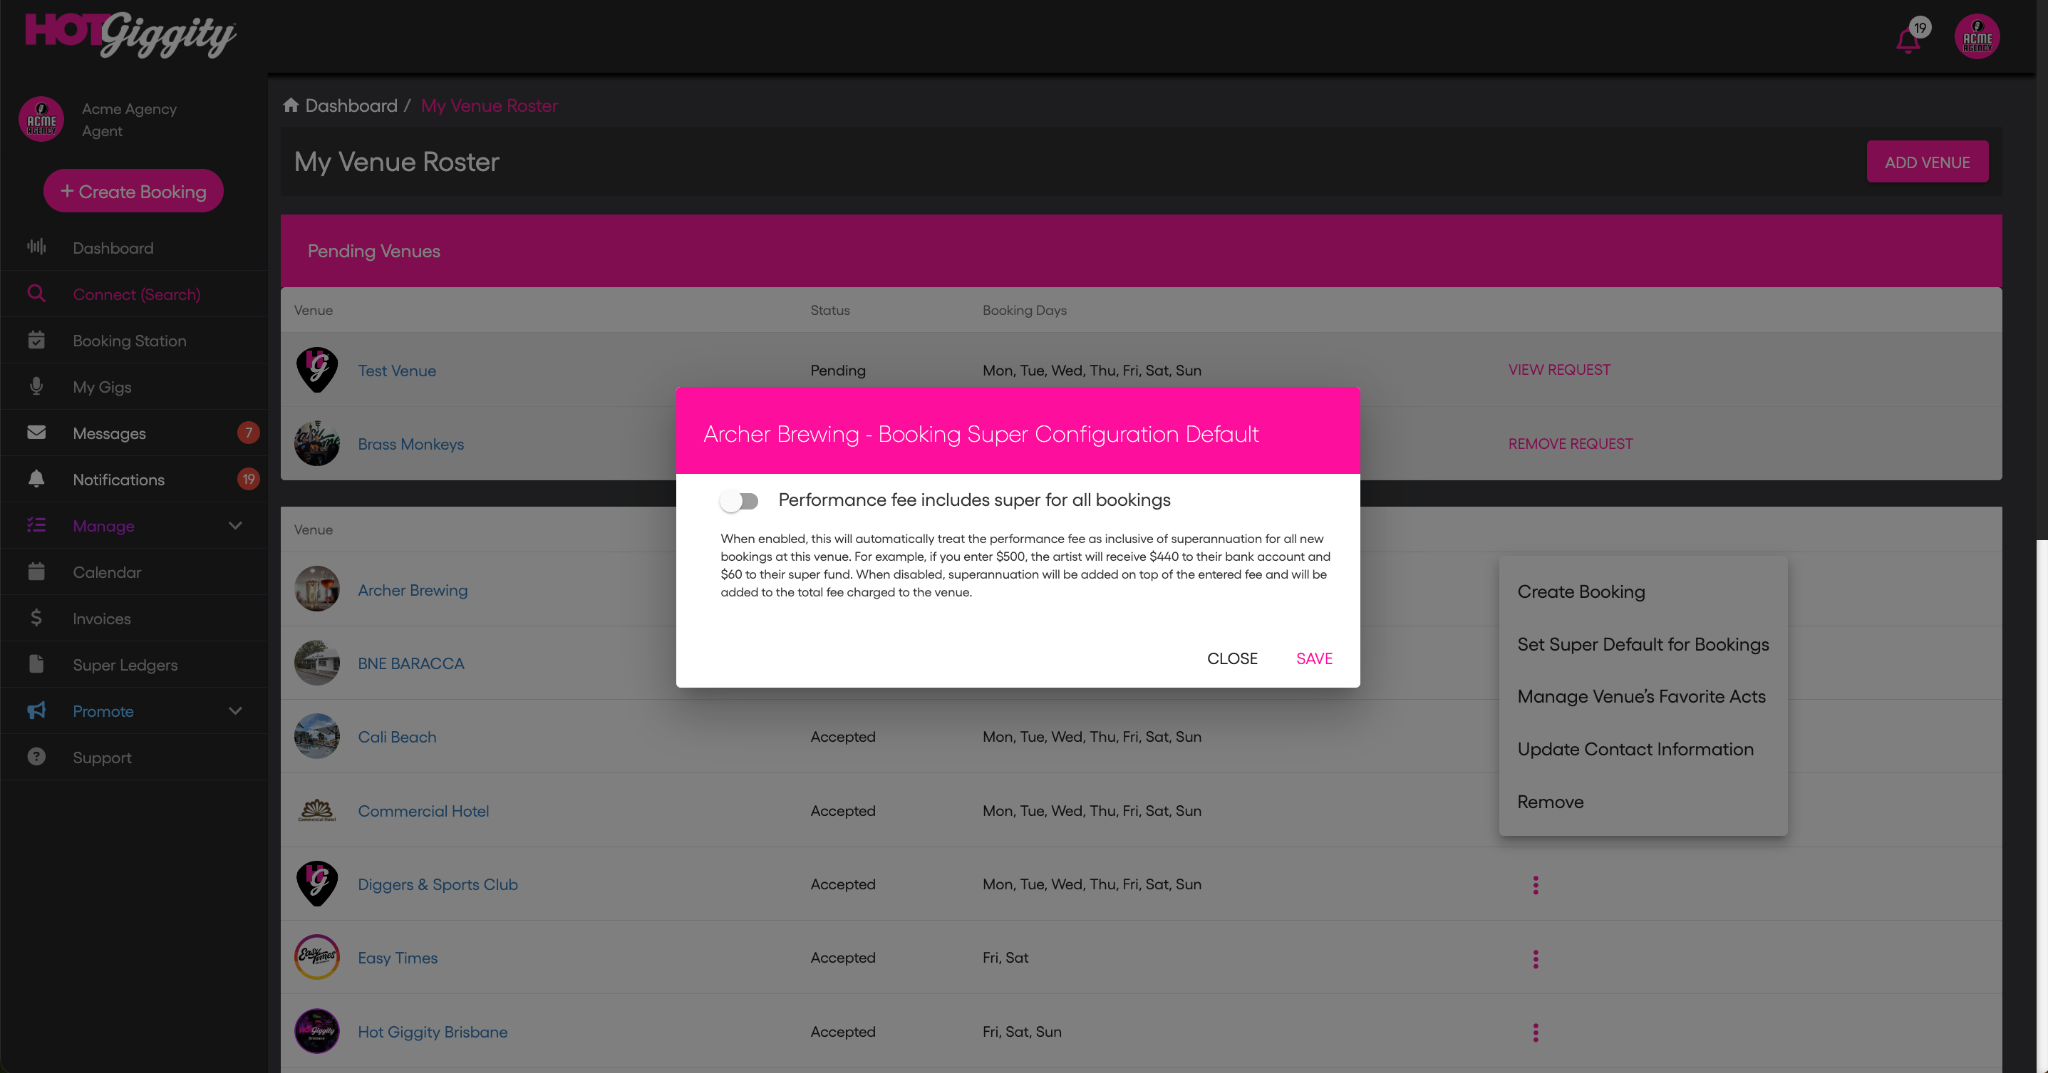Viewport: 2048px width, 1073px height.
Task: Click the CLOSE button in dialog
Action: (x=1232, y=658)
